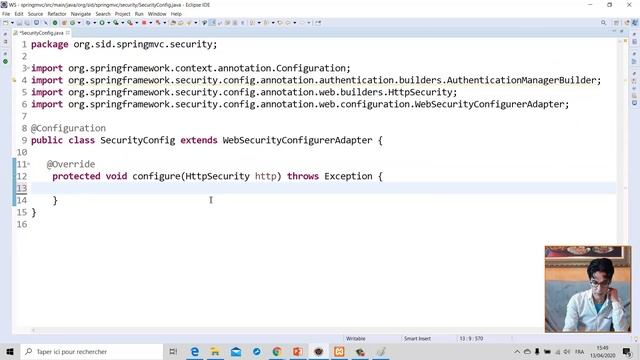The image size is (640, 360).
Task: Open the Task List icon in right trim
Action: click(x=635, y=42)
